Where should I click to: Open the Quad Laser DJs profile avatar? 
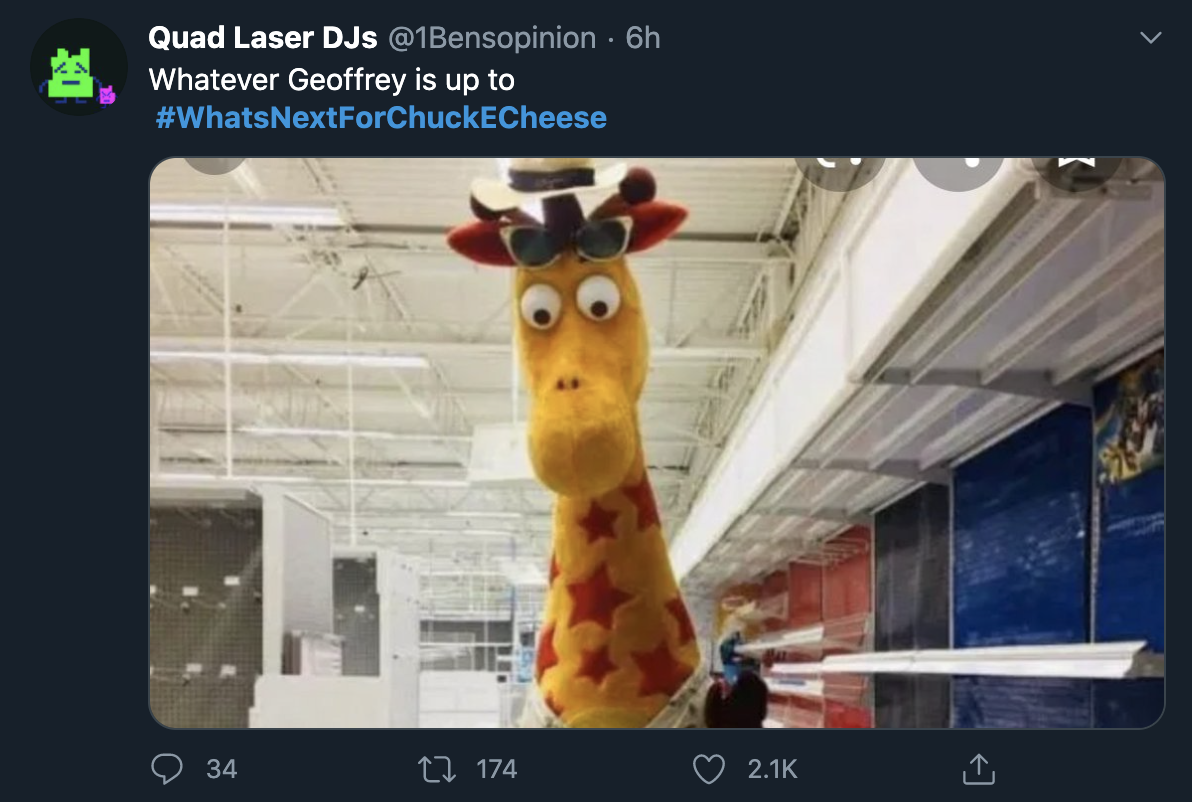(x=78, y=67)
